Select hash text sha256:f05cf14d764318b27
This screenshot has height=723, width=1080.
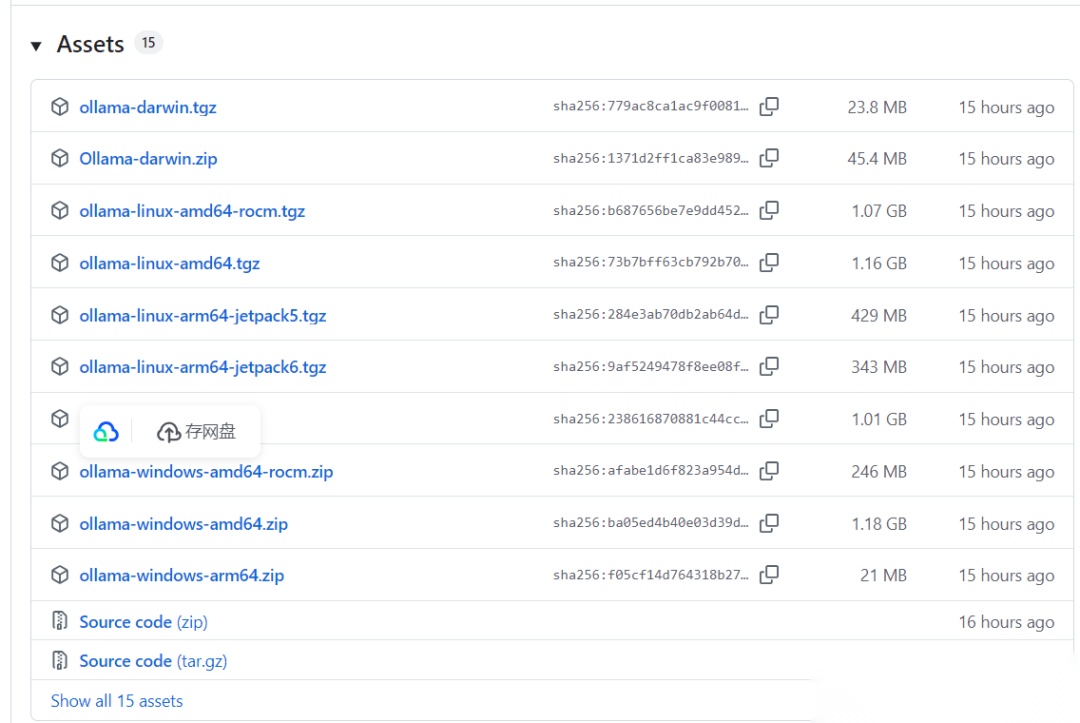point(650,575)
